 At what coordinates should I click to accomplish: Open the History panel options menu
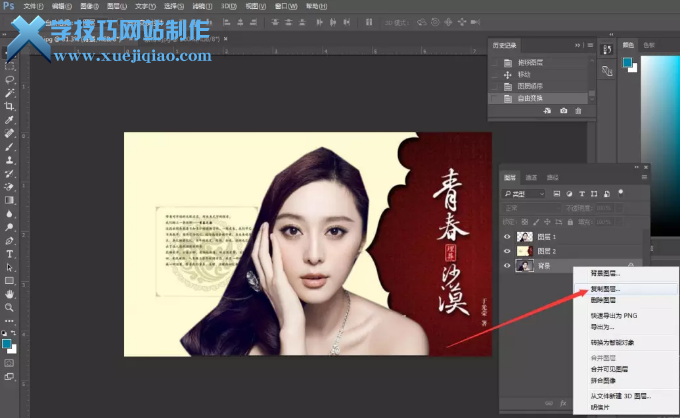tap(591, 45)
